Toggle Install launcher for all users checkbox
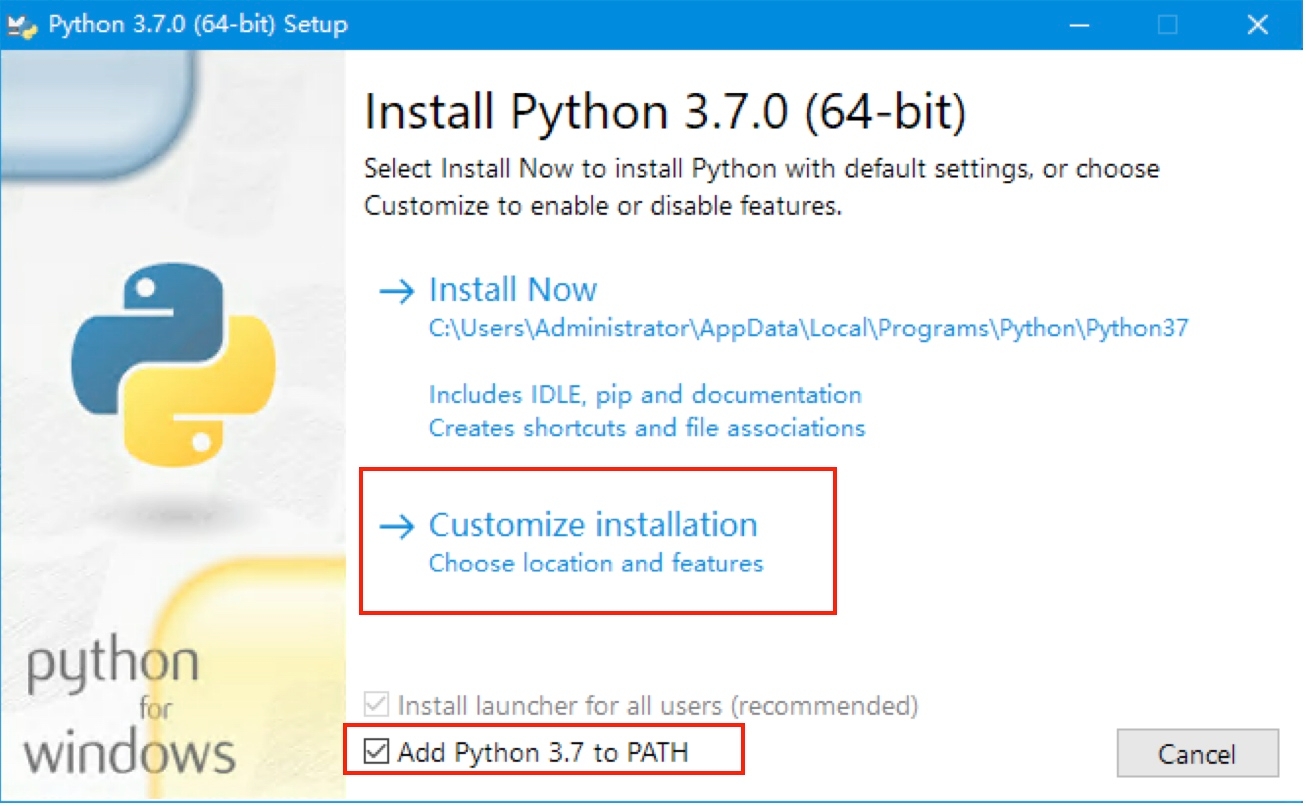Screen dimensions: 1306x806 (377, 706)
